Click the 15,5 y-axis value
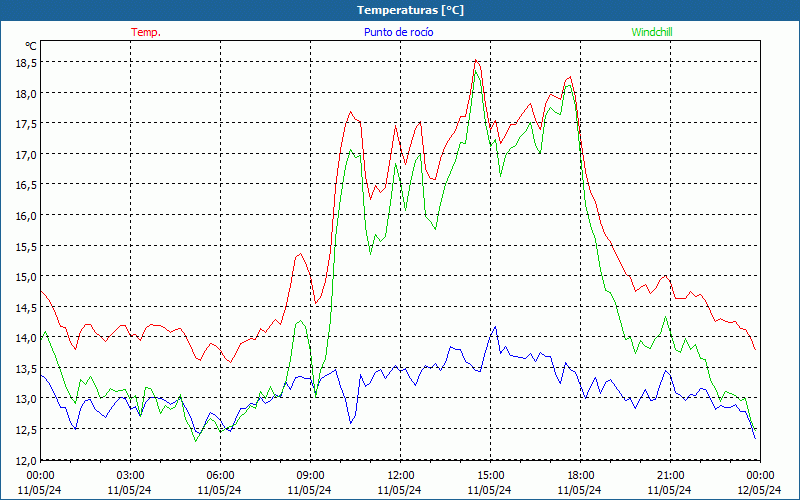 tap(28, 246)
